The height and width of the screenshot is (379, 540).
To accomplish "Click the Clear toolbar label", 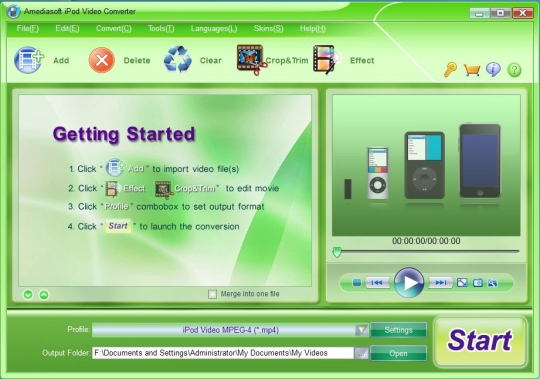I will 211,61.
